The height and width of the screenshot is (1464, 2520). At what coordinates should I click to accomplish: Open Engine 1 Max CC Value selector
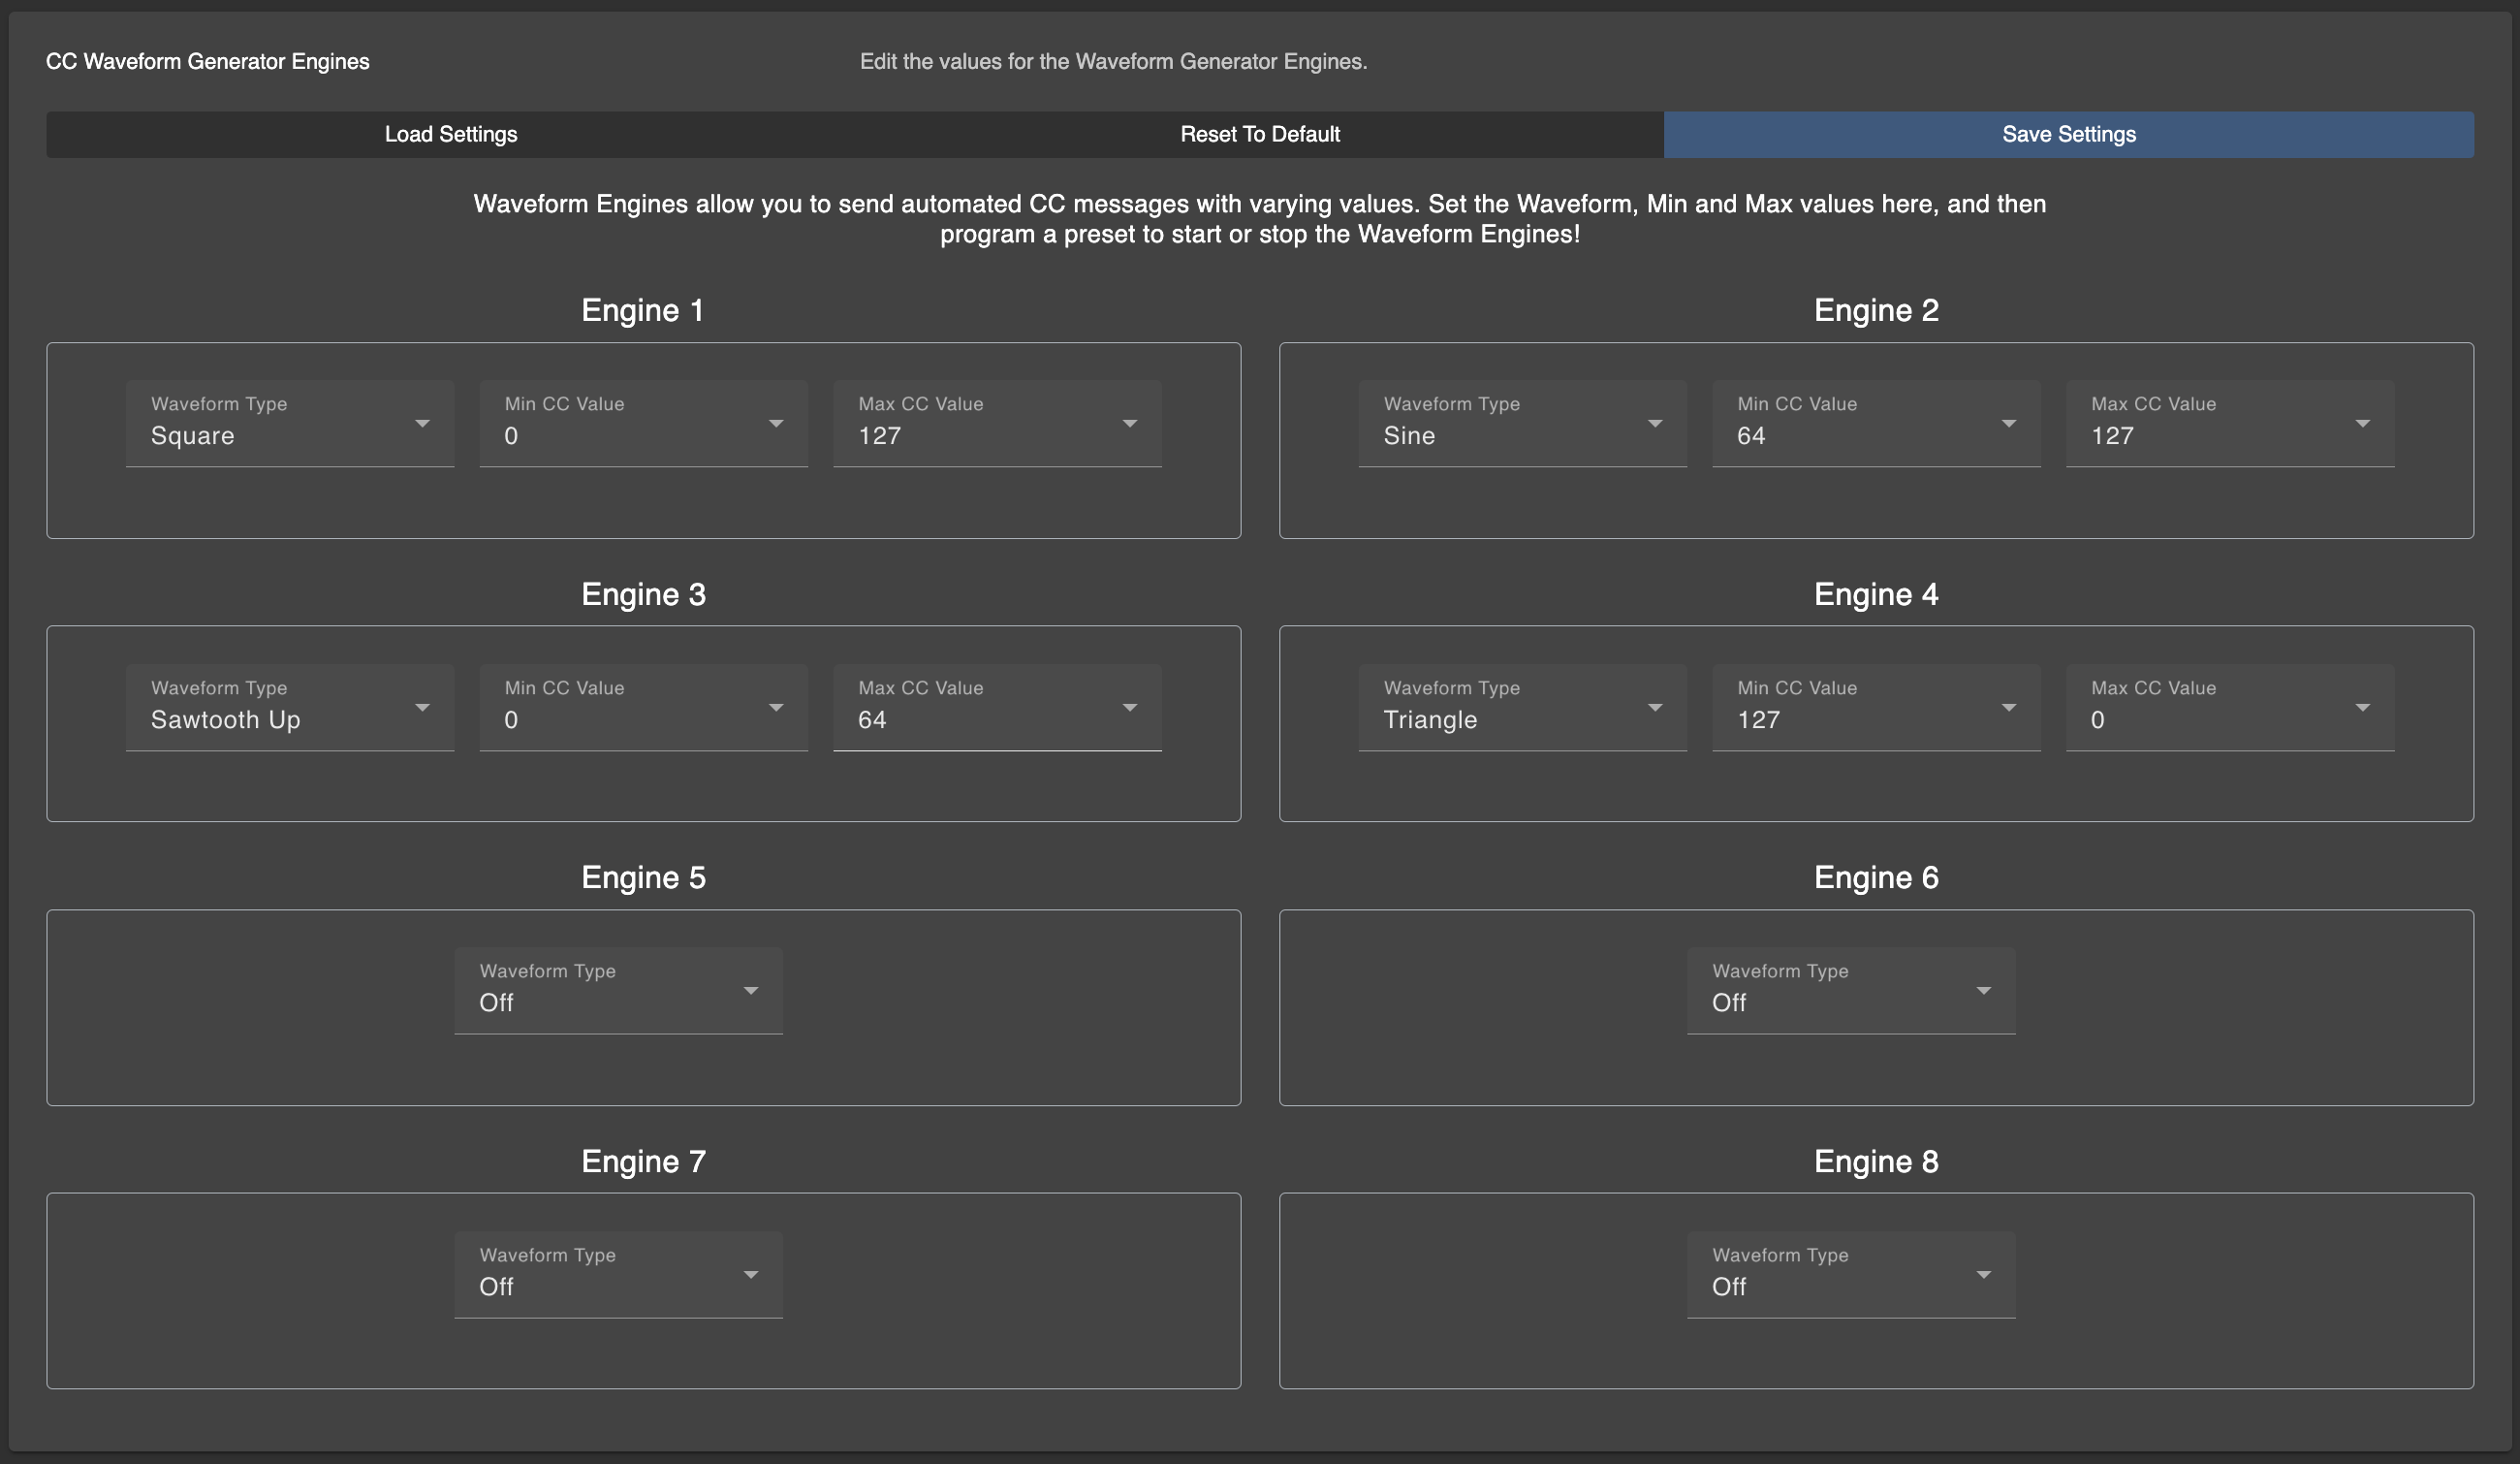point(996,424)
